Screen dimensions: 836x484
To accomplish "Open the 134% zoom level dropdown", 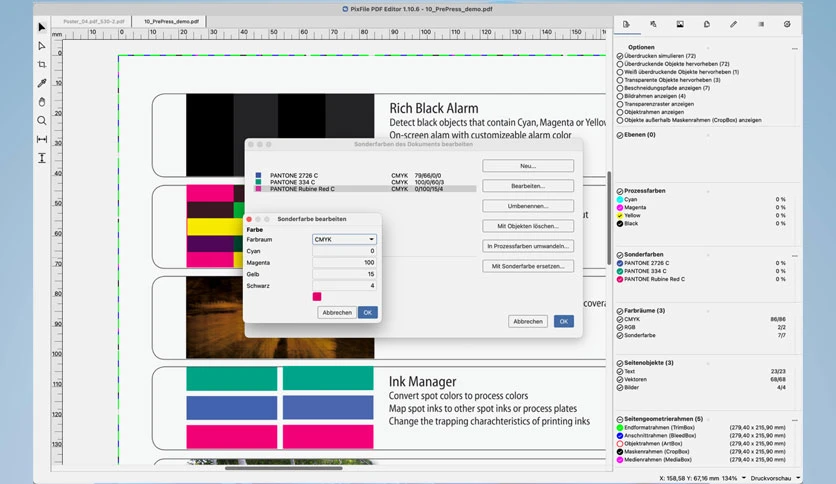I will click(734, 478).
